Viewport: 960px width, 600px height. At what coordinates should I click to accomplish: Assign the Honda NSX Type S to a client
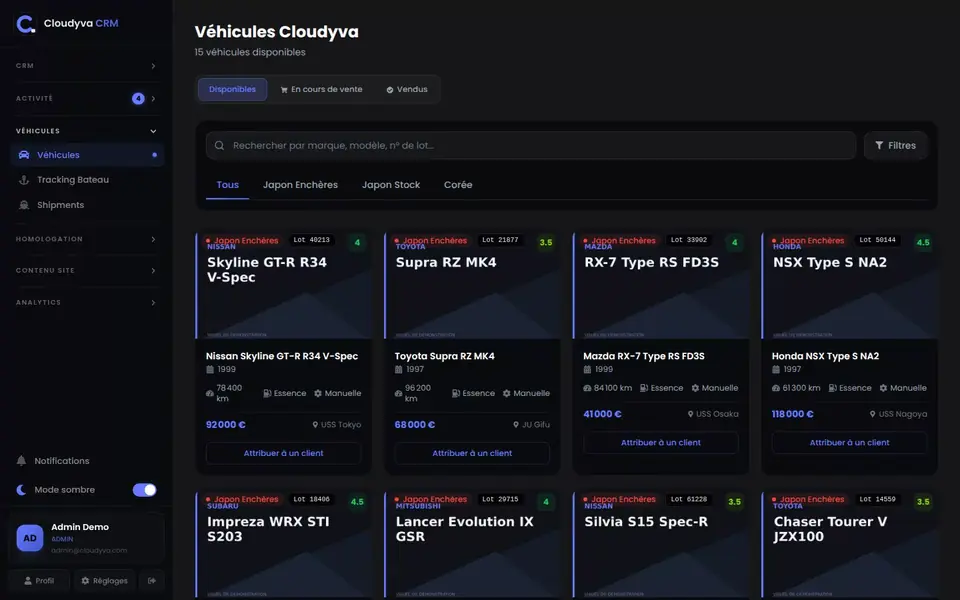[x=849, y=443]
